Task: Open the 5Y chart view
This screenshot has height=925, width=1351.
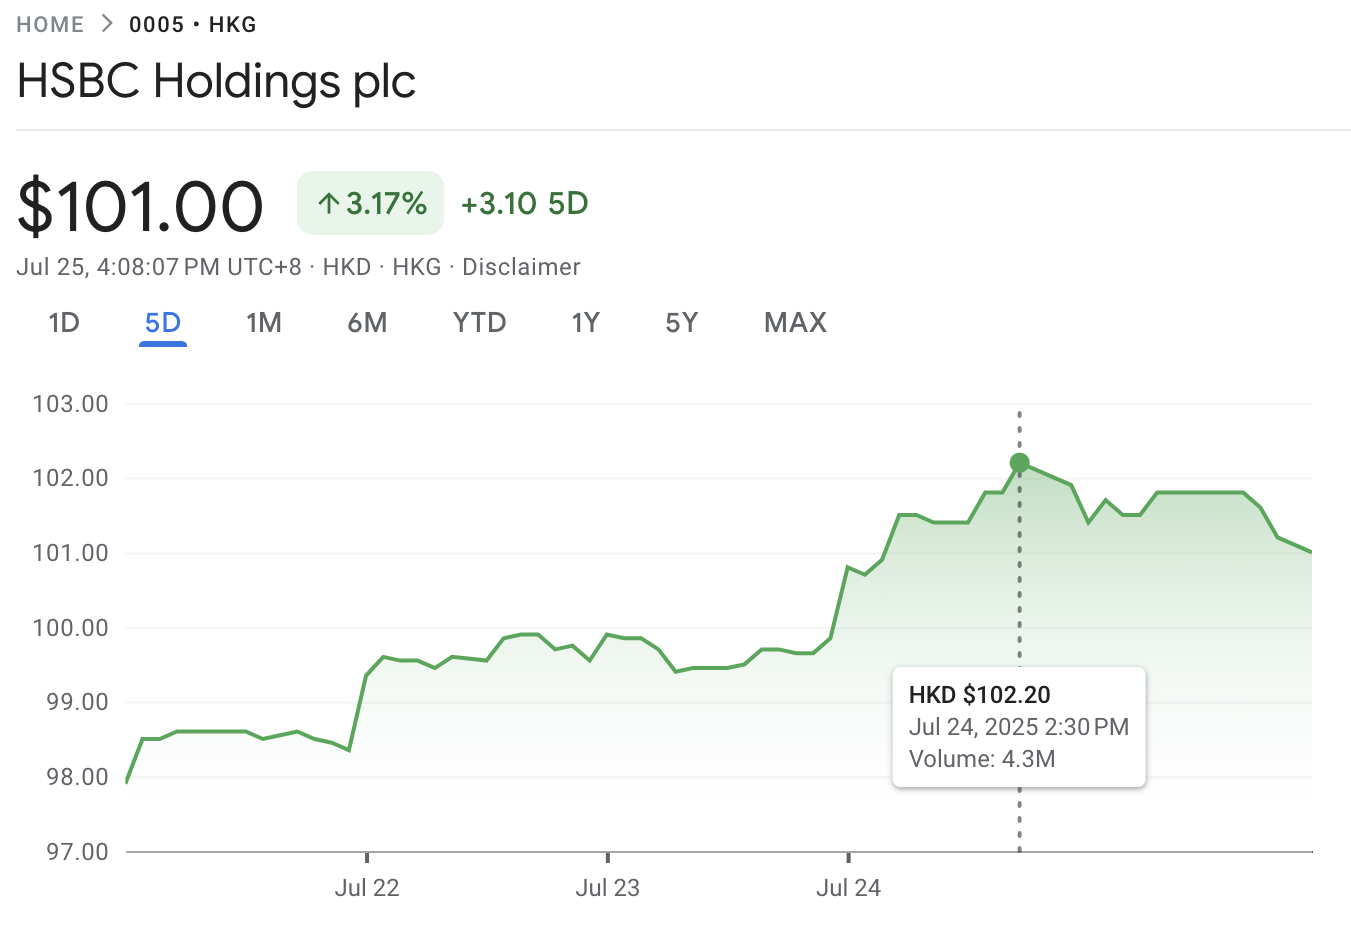Action: pos(681,323)
